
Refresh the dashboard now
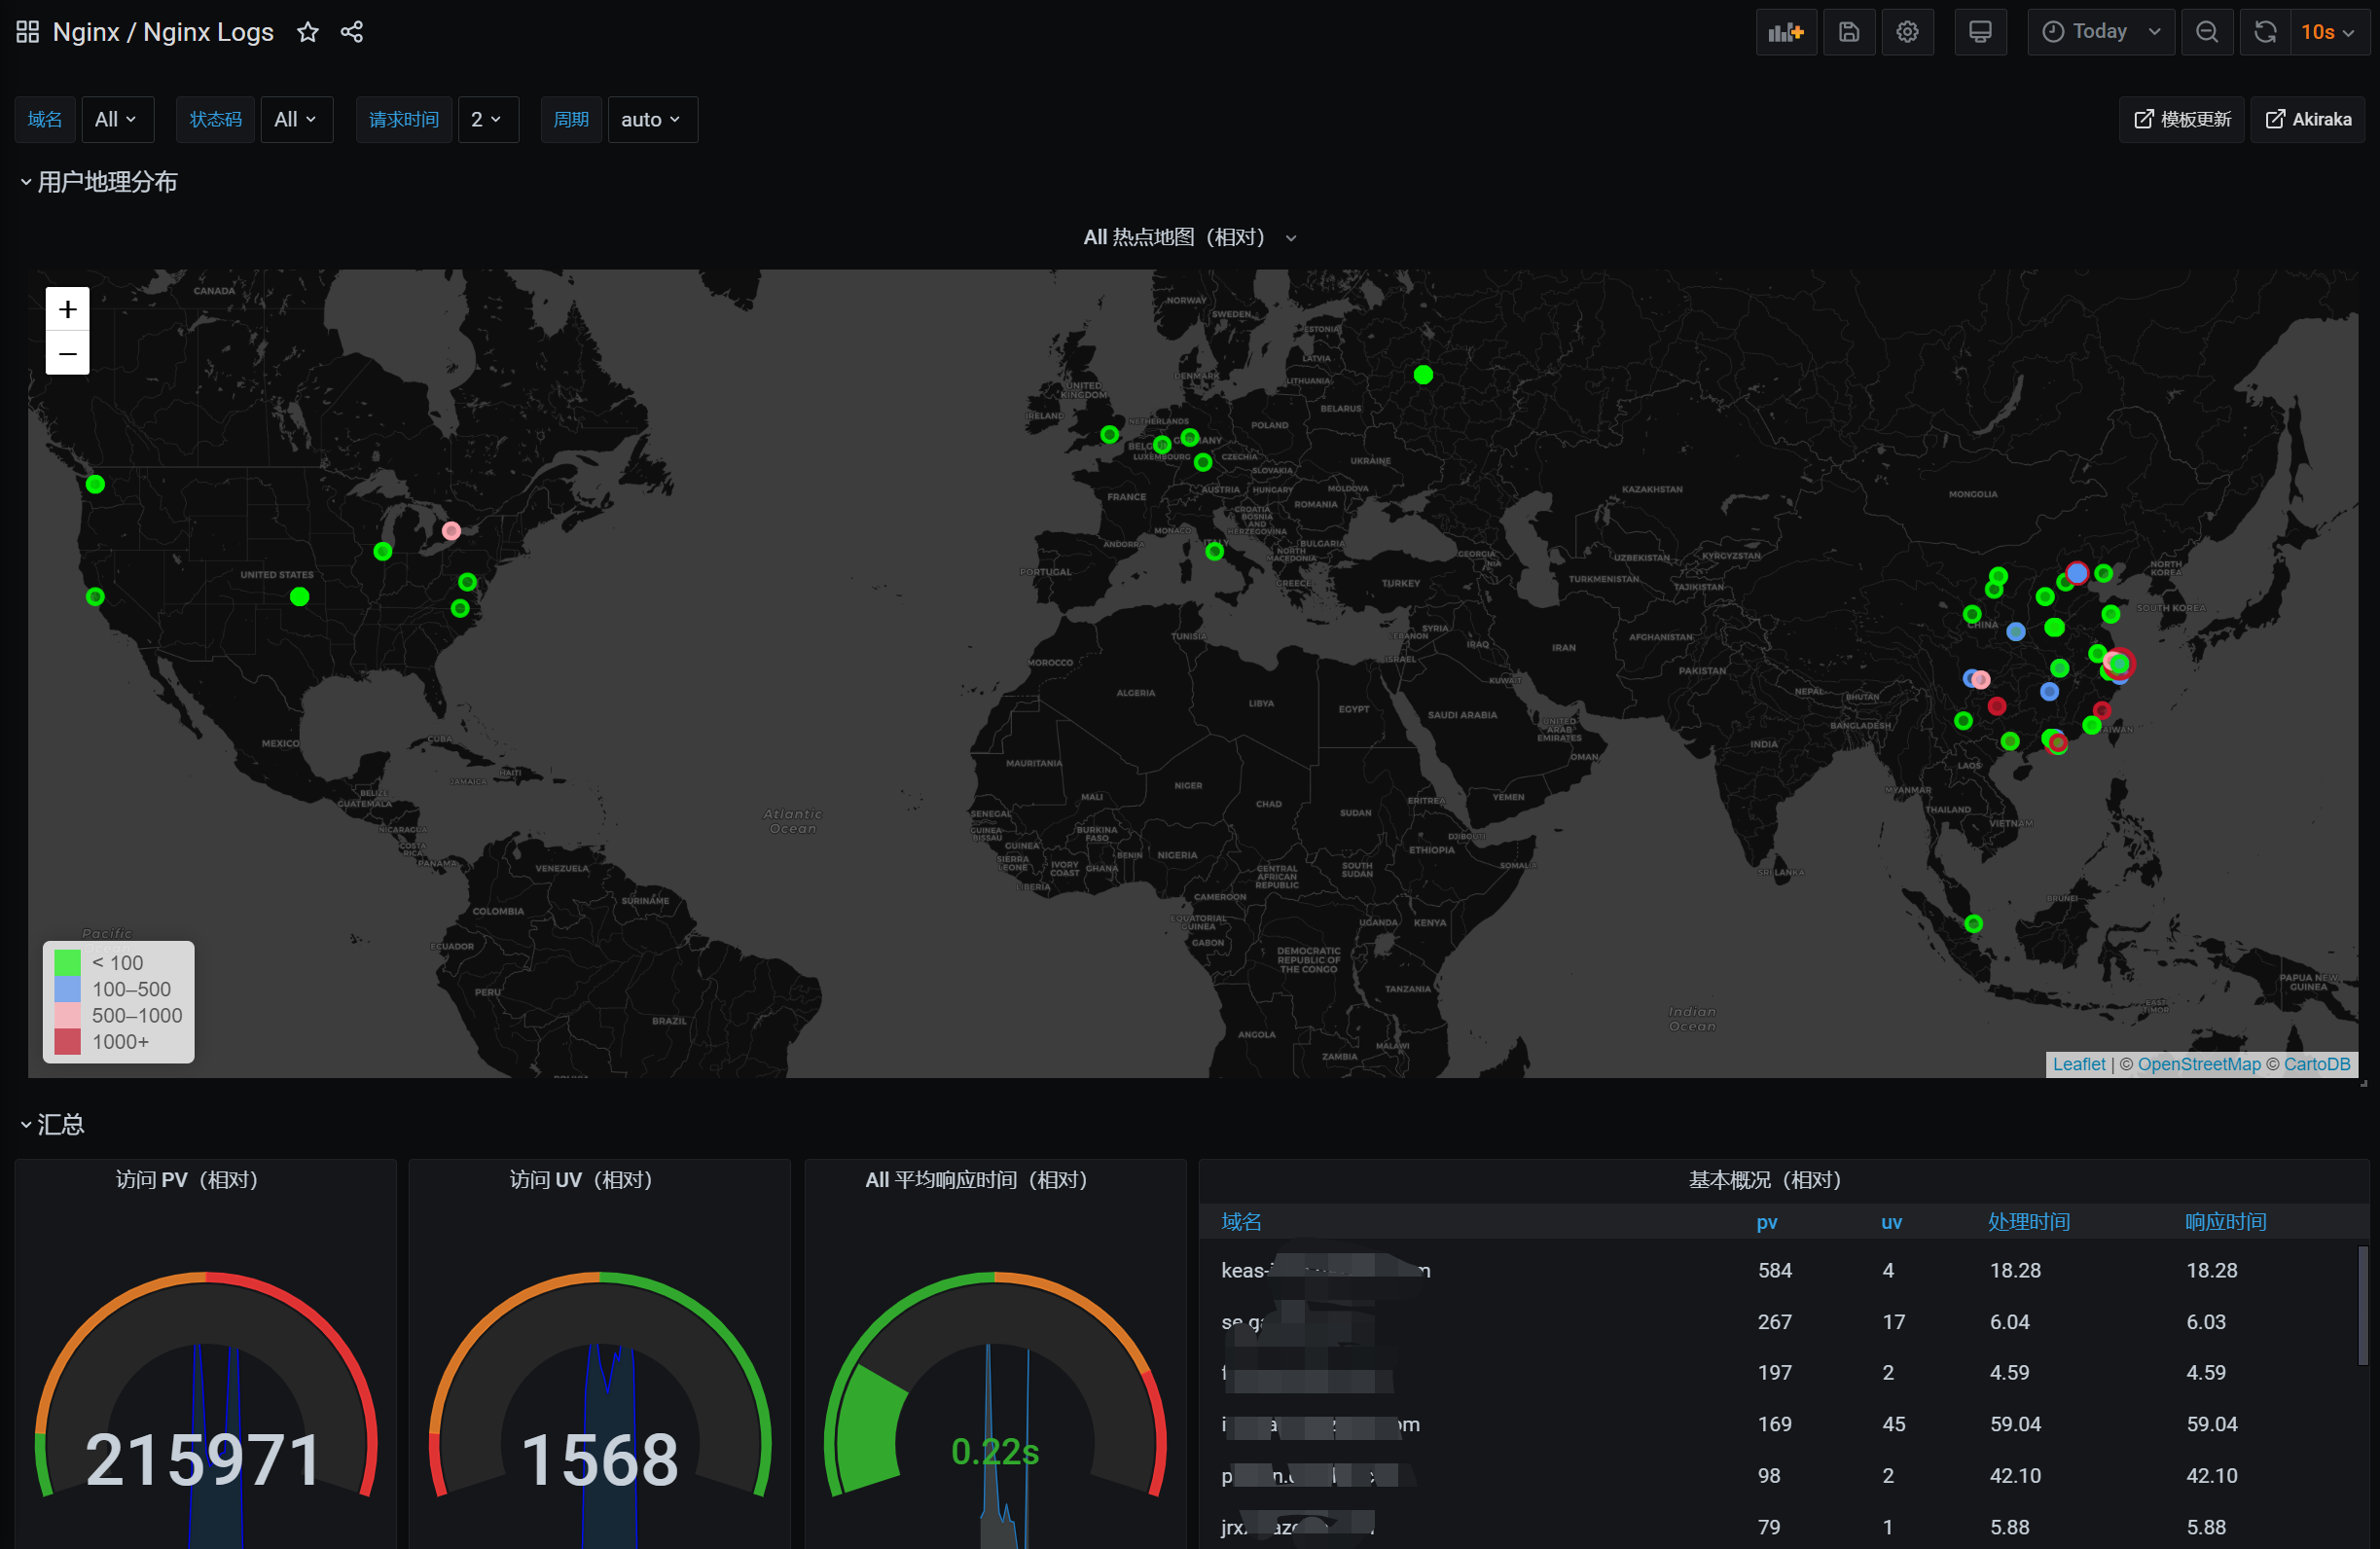tap(2265, 32)
